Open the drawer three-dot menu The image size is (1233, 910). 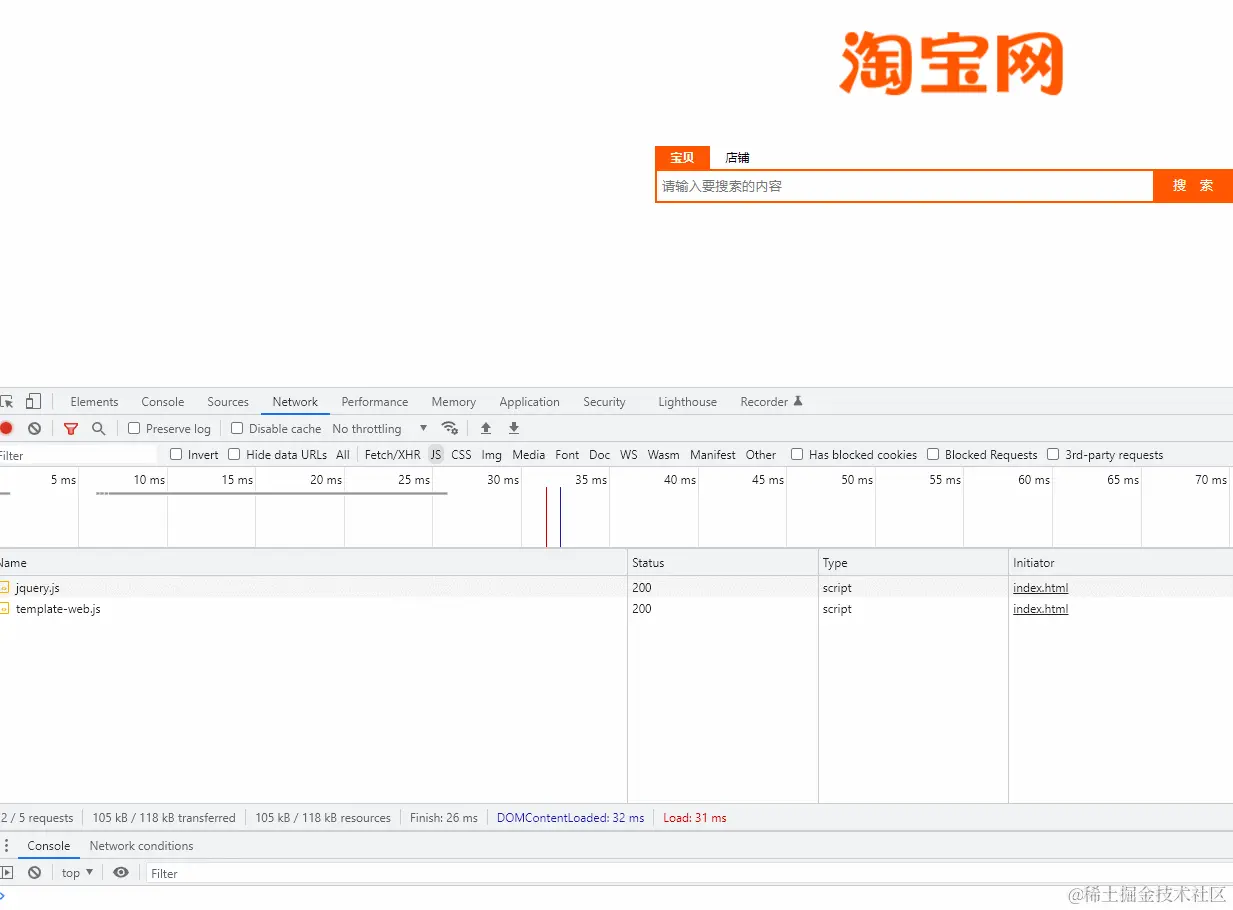6,846
